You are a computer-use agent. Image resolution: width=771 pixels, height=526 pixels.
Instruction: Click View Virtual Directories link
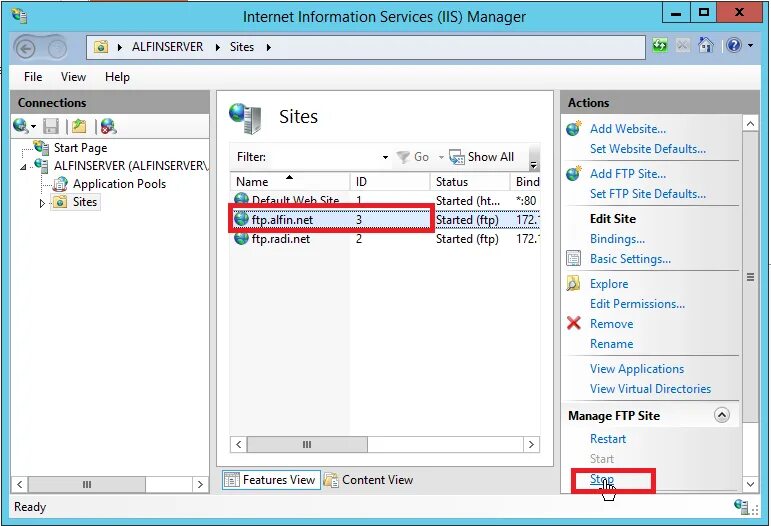650,389
